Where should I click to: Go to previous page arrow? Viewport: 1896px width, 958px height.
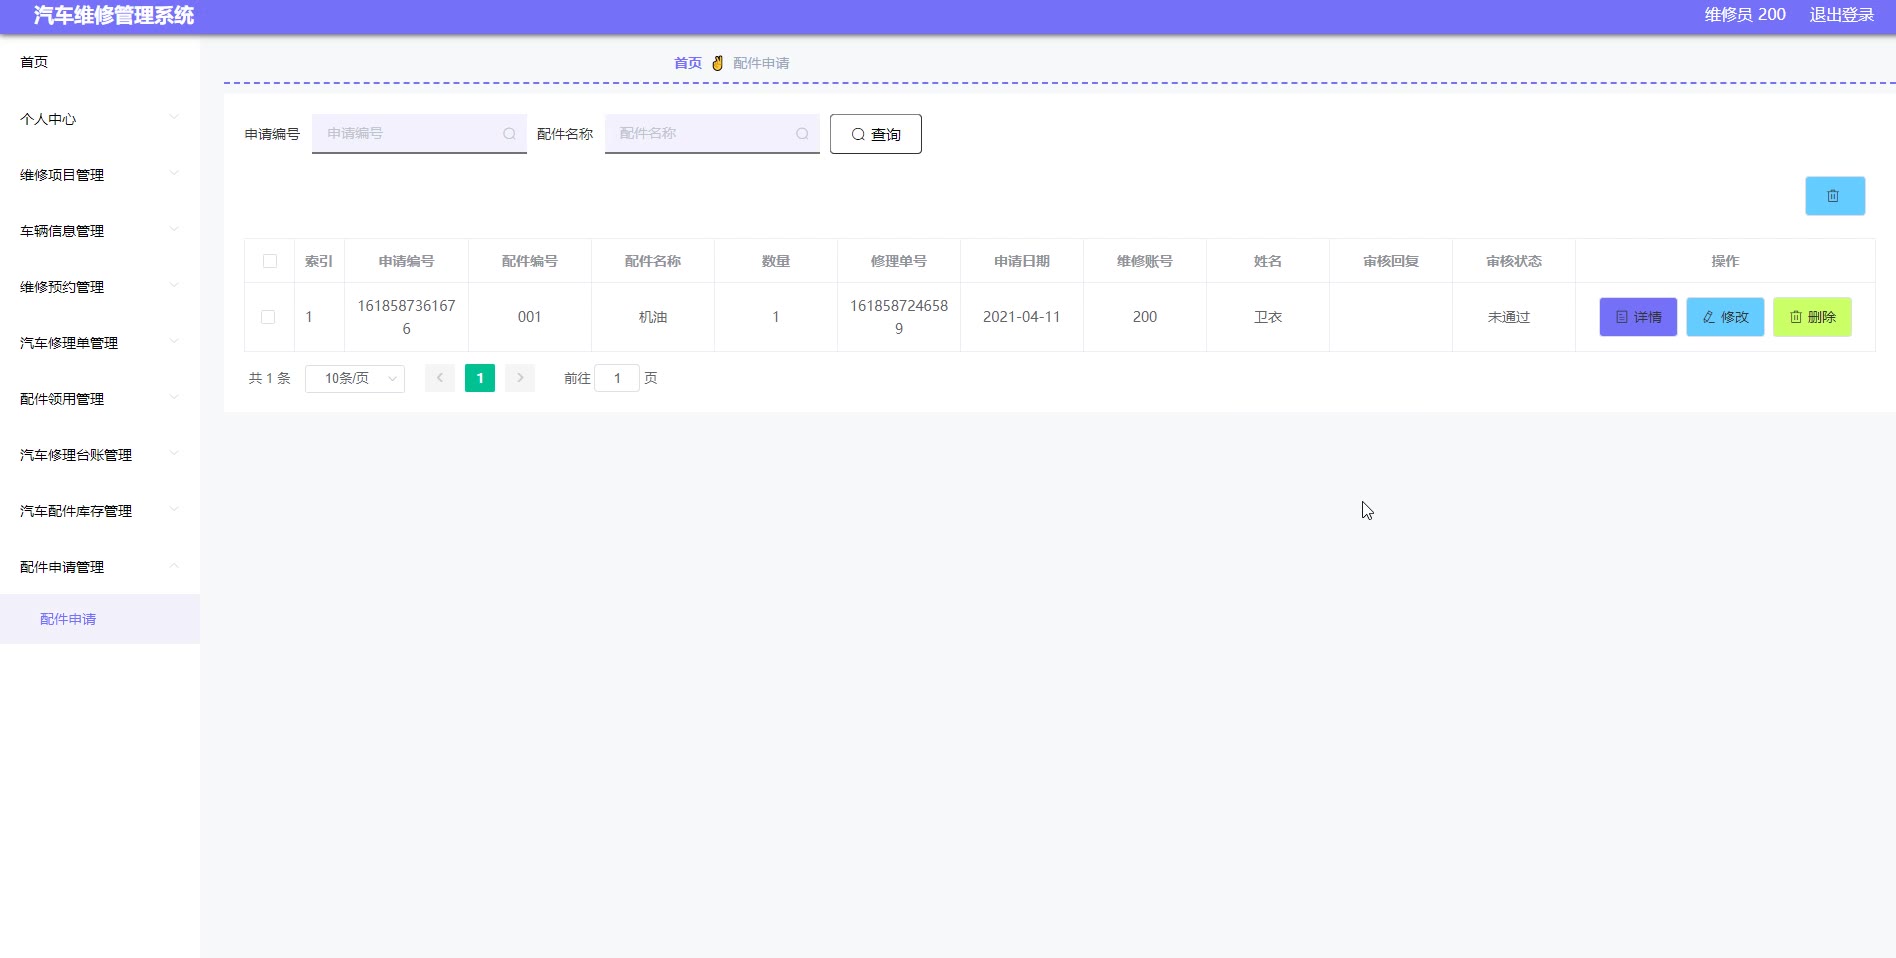pyautogui.click(x=440, y=378)
